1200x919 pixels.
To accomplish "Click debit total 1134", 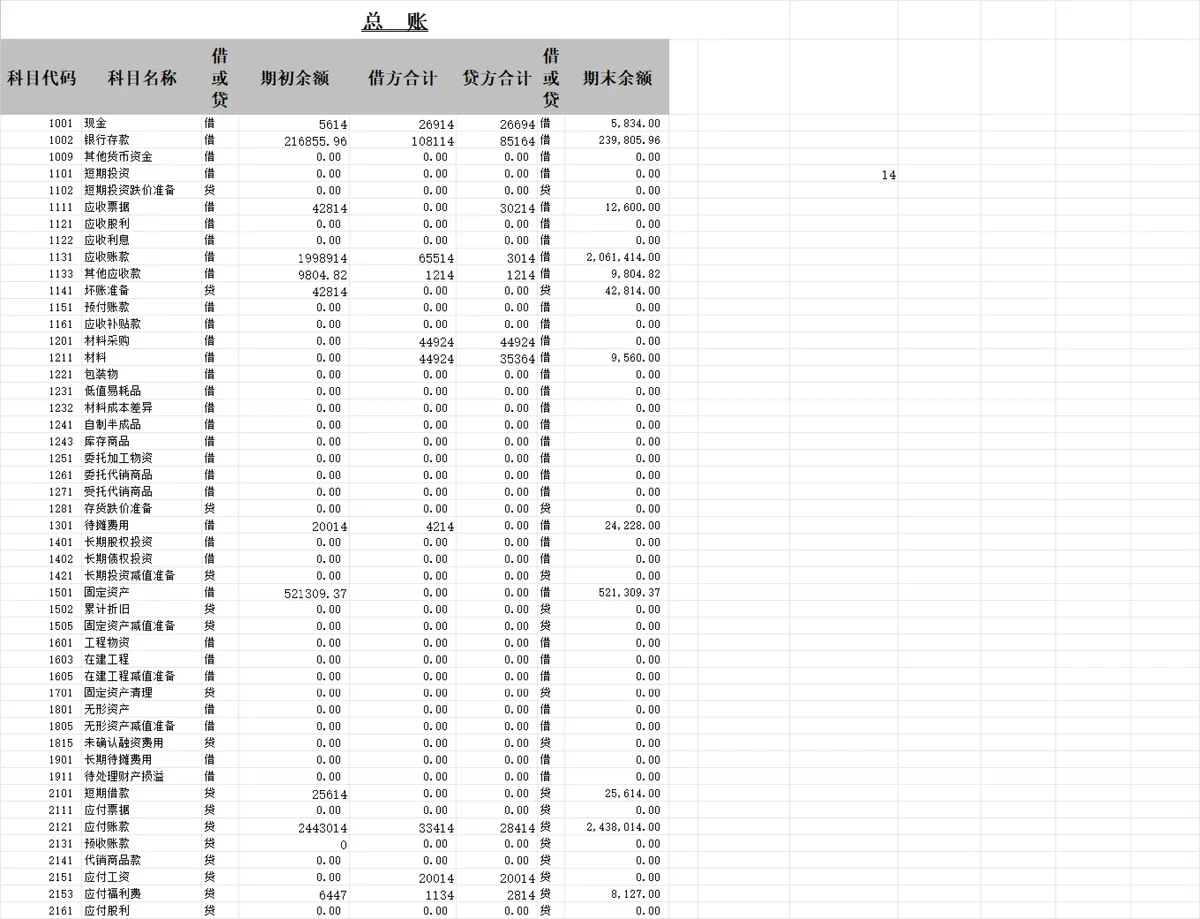I will [x=440, y=895].
